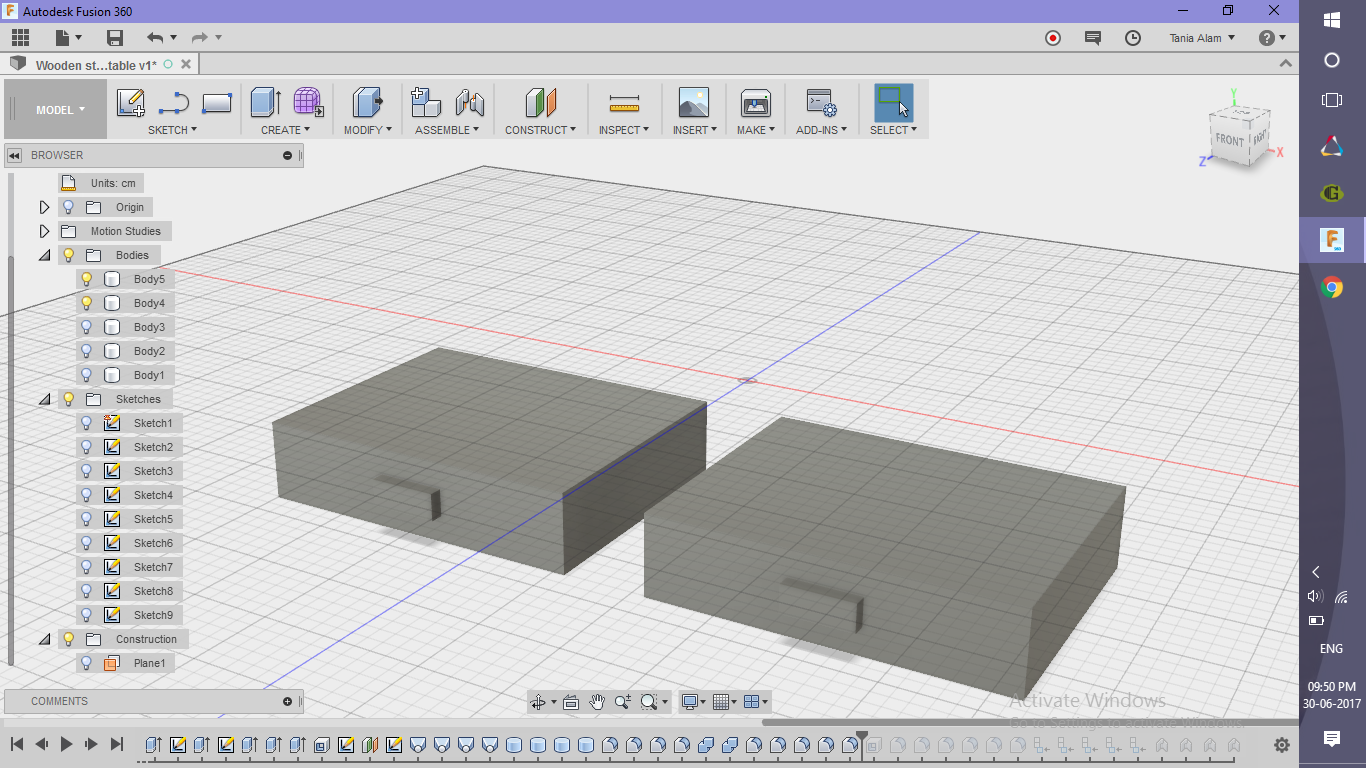Screen dimensions: 1366x768
Task: Toggle visibility bulb of Plane1
Action: (x=87, y=663)
